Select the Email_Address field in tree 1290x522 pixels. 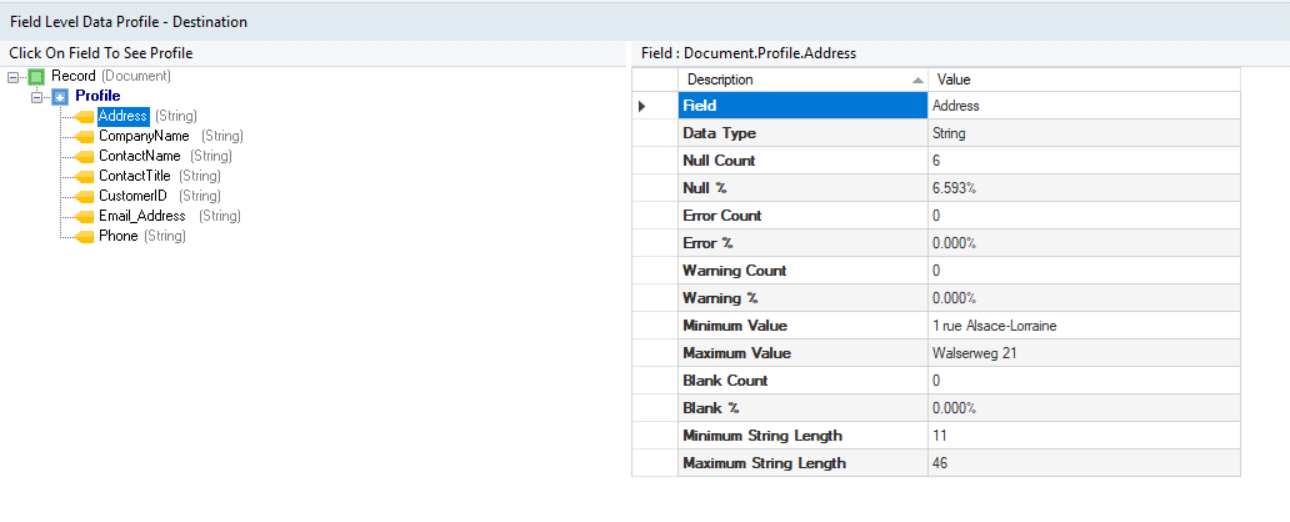[x=141, y=216]
